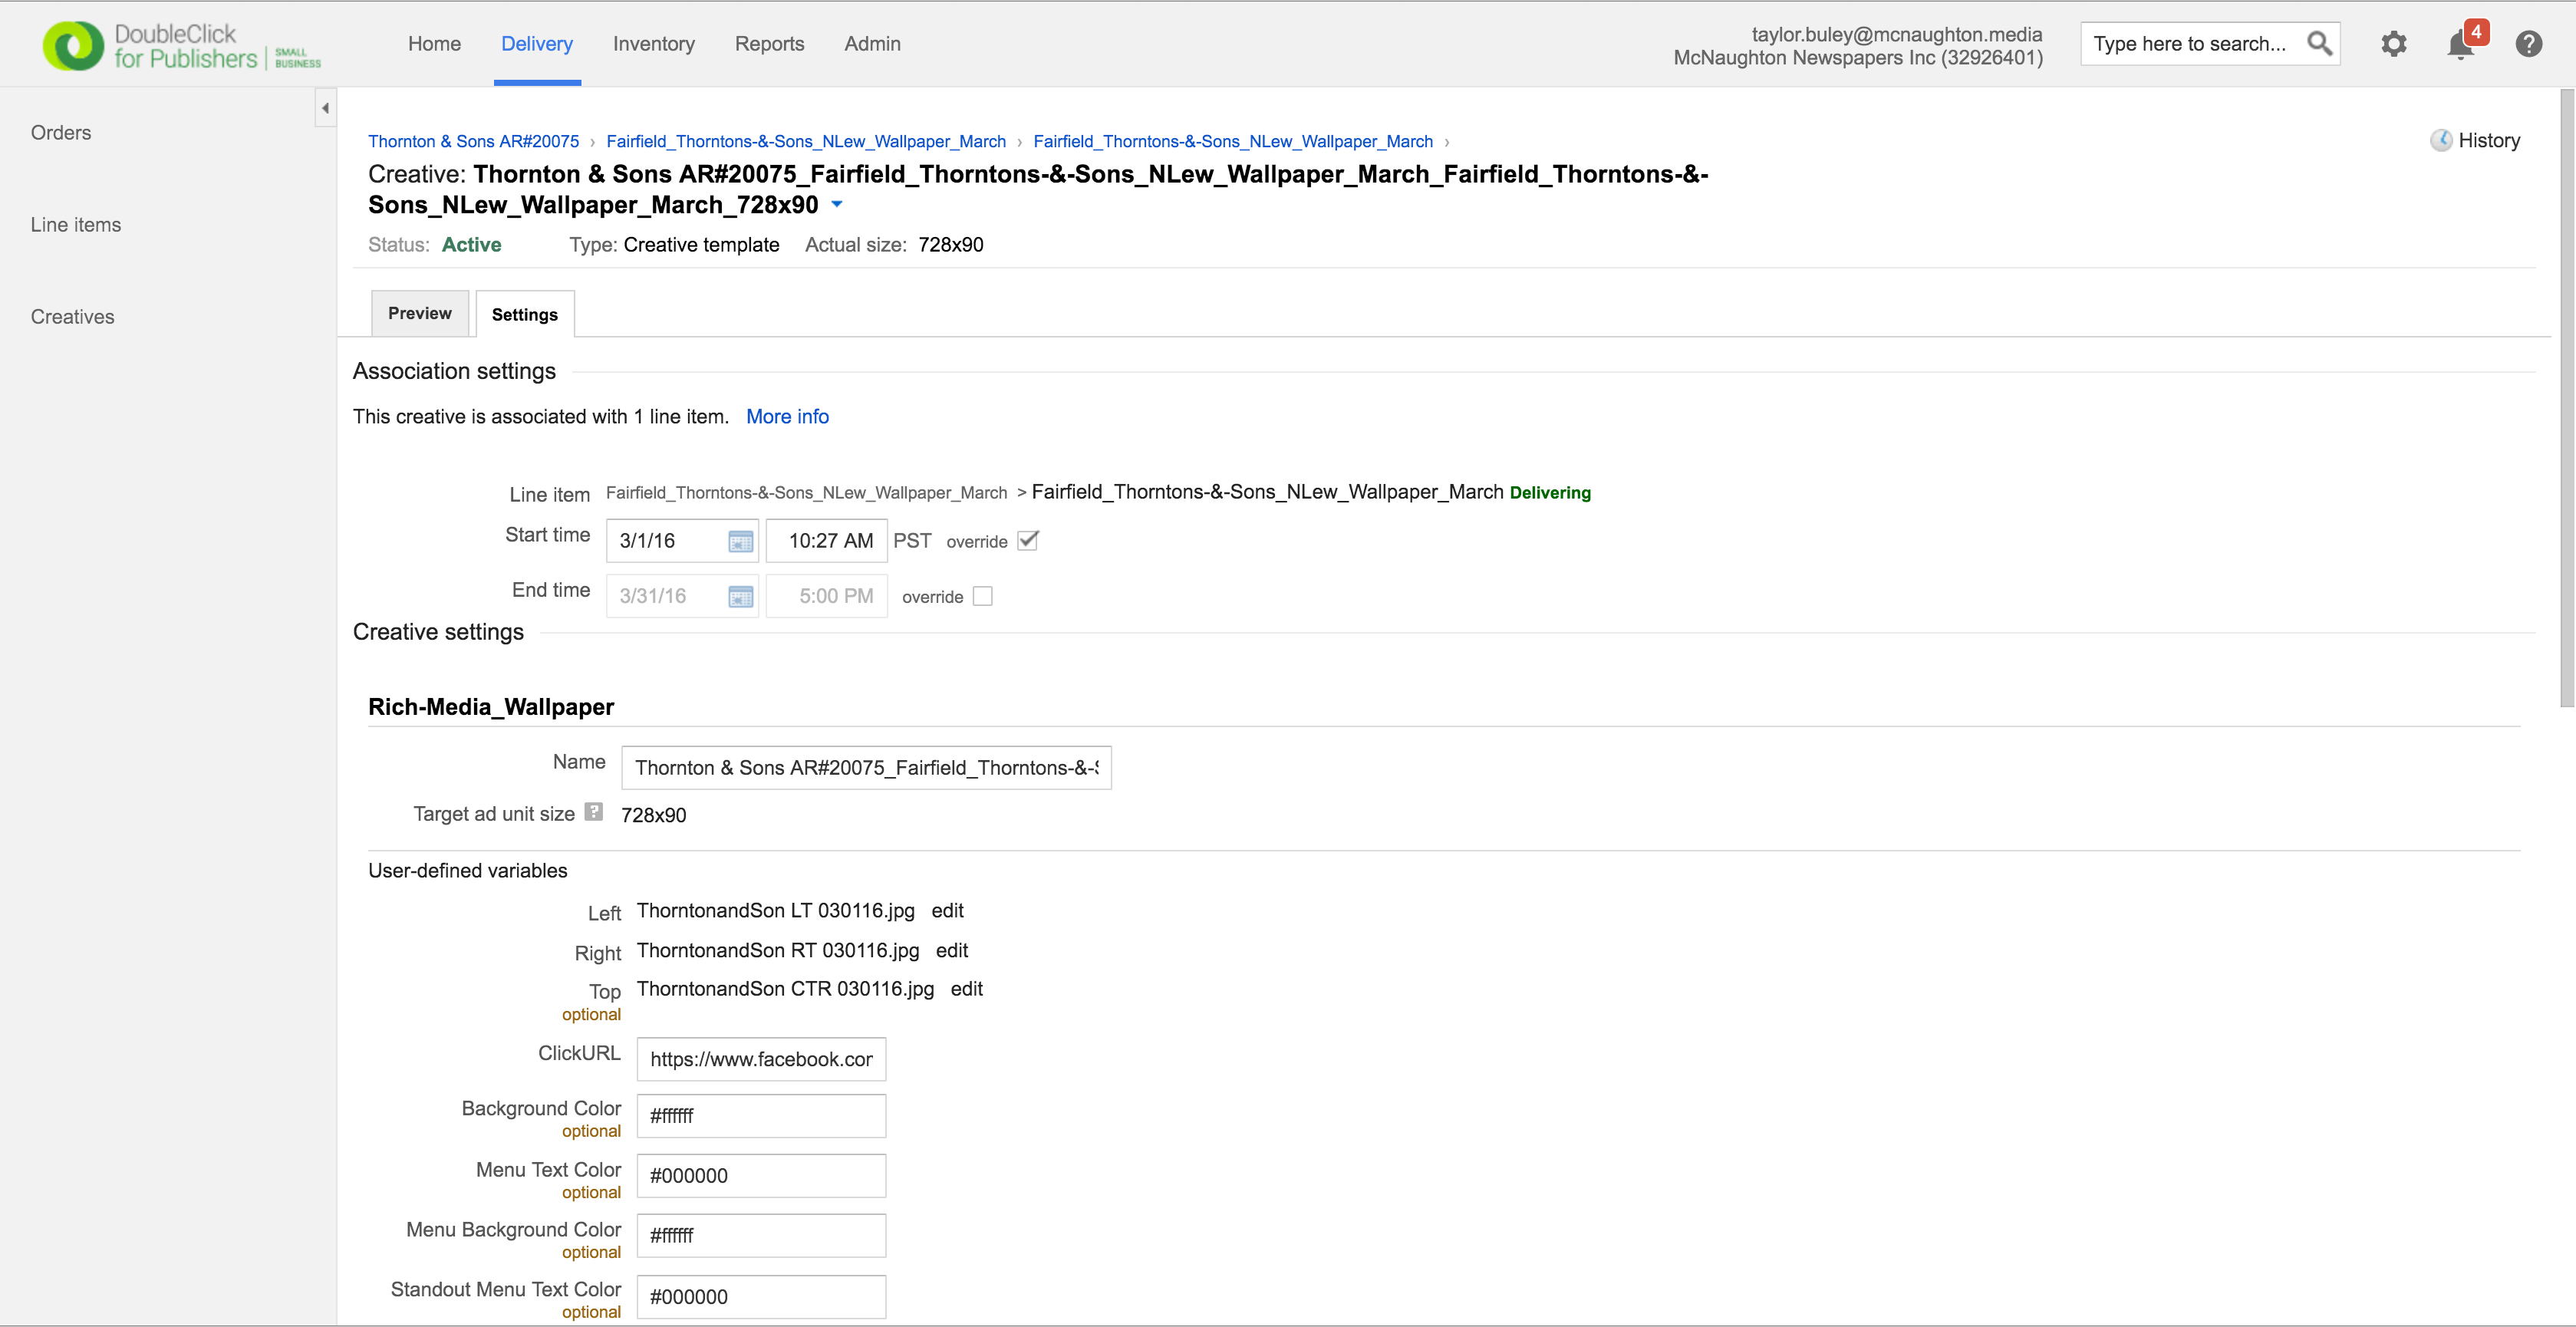Edit the Left wallpaper image file
The height and width of the screenshot is (1327, 2576).
tap(947, 911)
